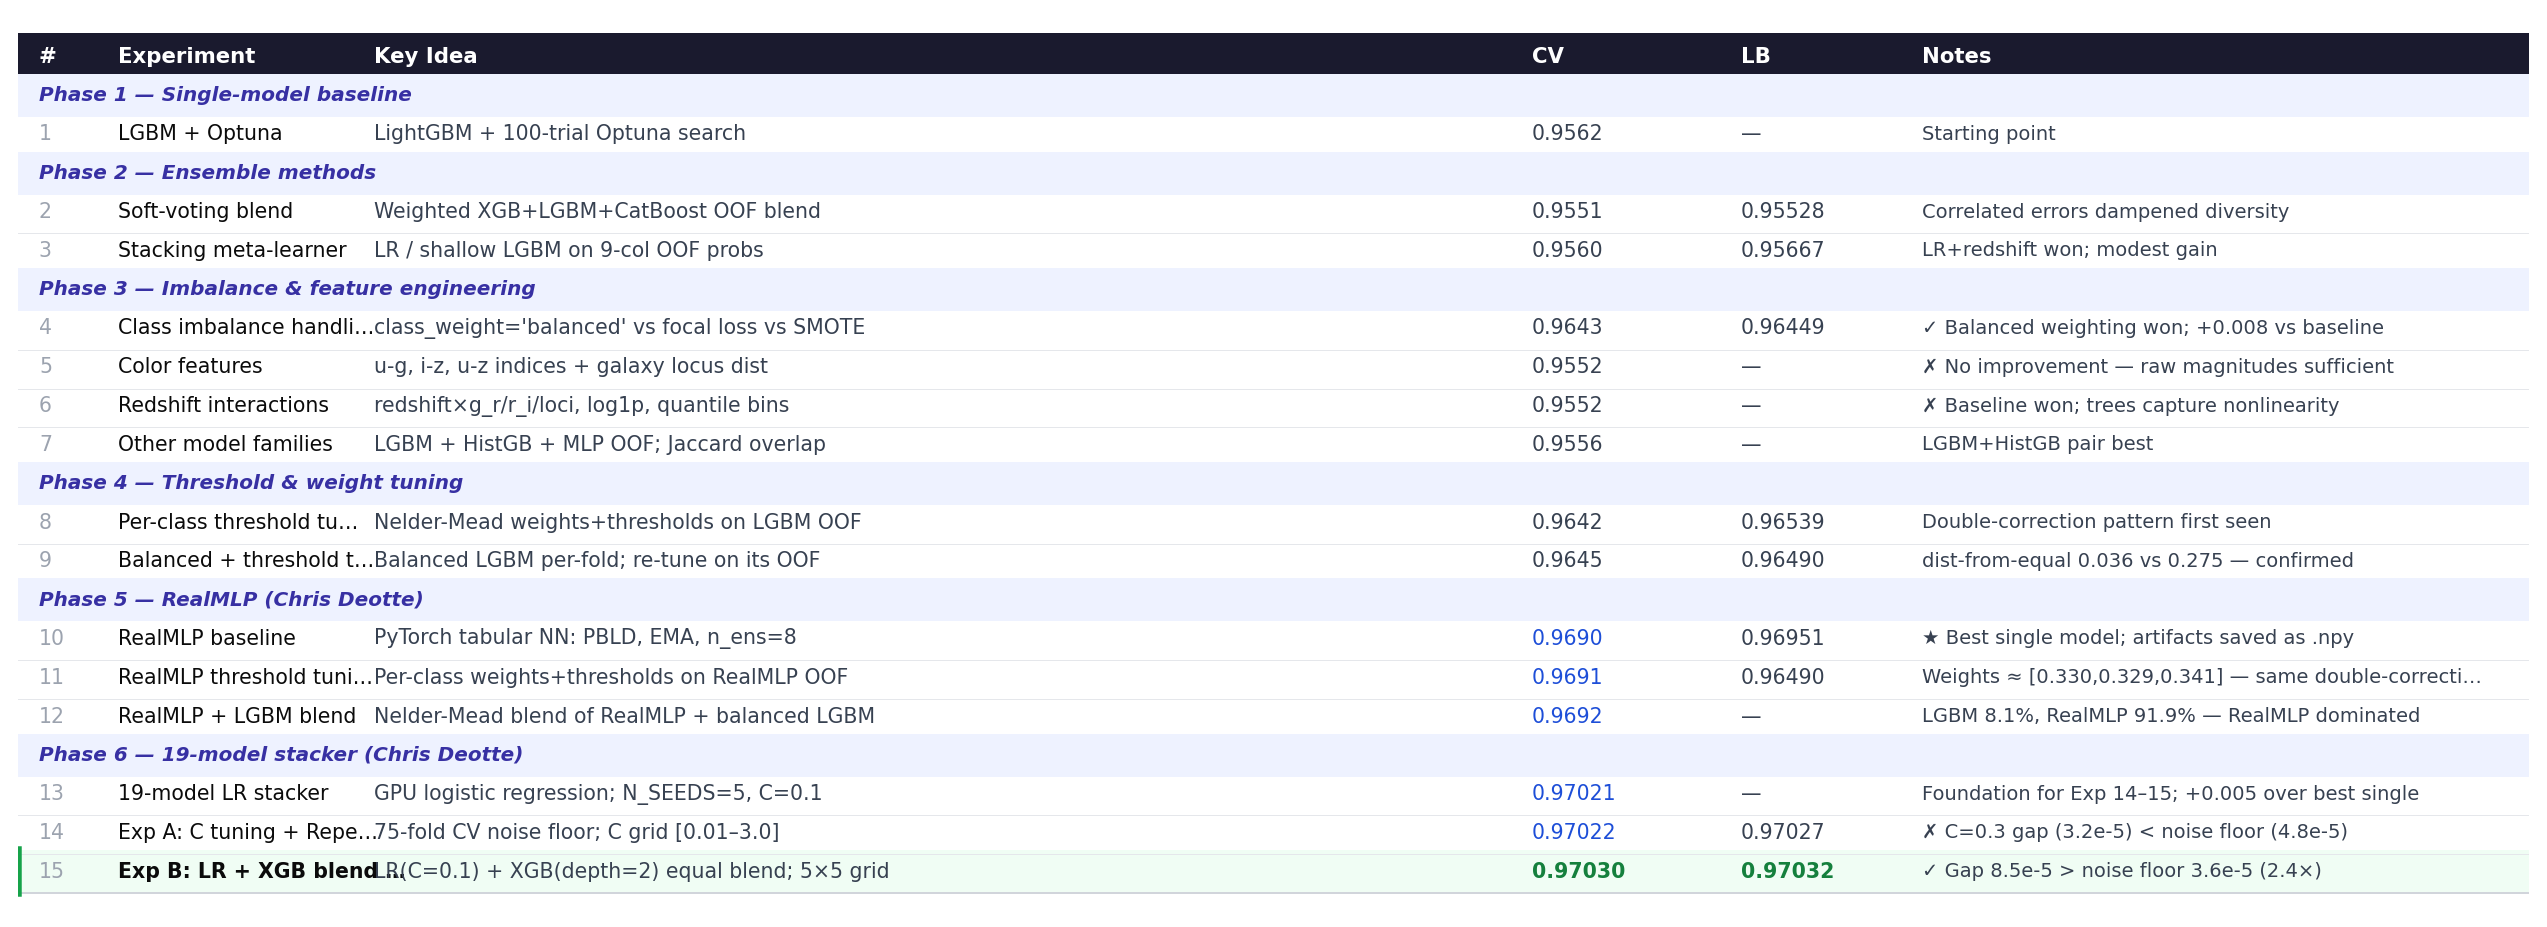
Task: Click the 'LR+redshift won; modest gain' note
Action: (2069, 250)
